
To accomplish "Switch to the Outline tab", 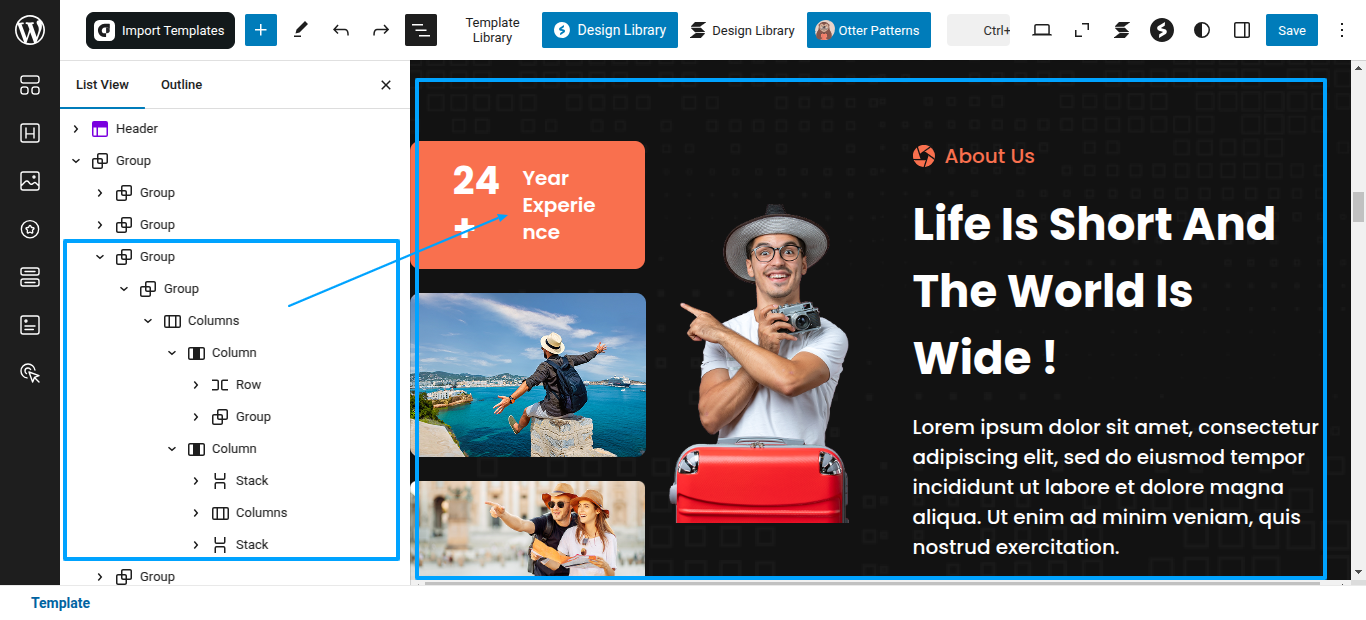I will [x=182, y=85].
